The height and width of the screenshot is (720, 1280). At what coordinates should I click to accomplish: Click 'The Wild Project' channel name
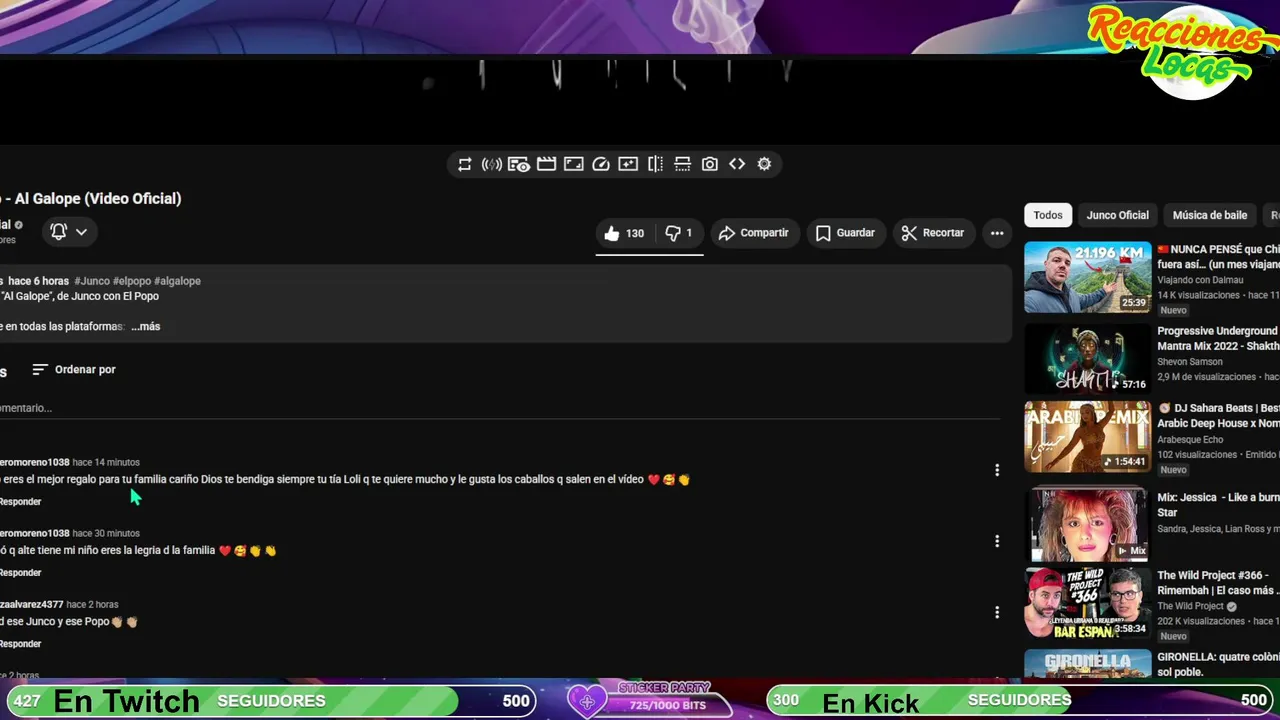tap(1190, 607)
